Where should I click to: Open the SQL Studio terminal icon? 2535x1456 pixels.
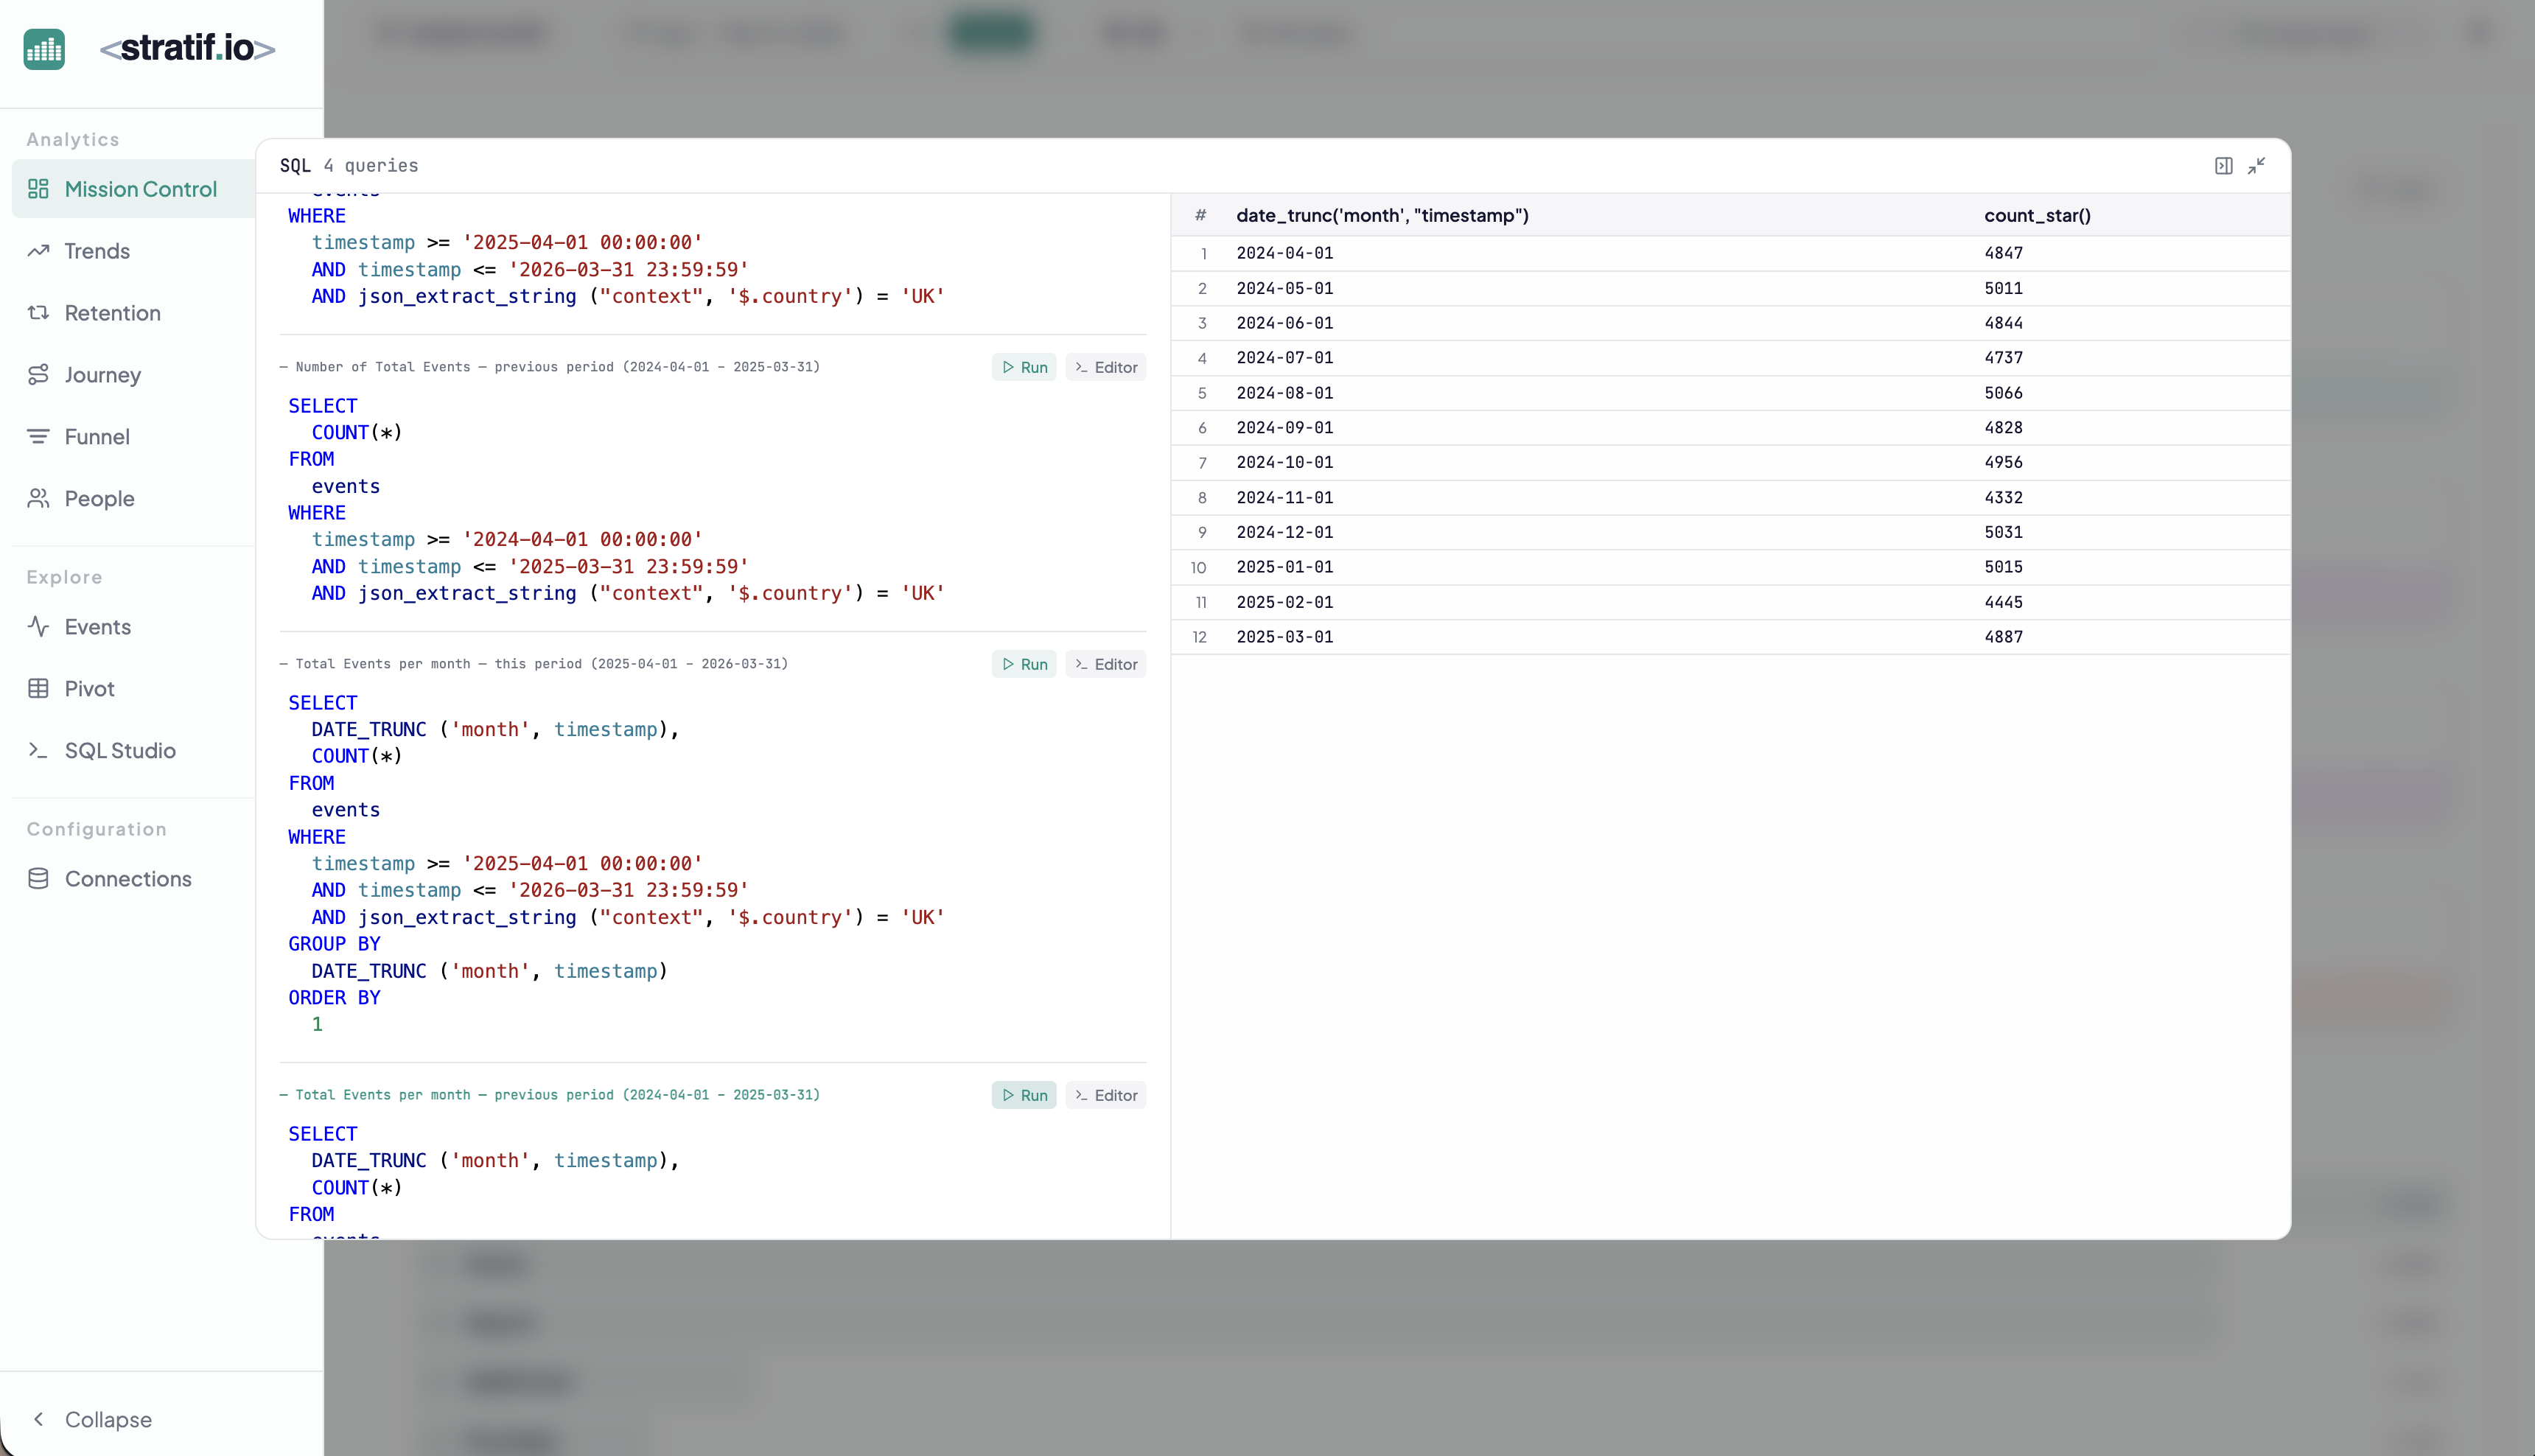(38, 751)
